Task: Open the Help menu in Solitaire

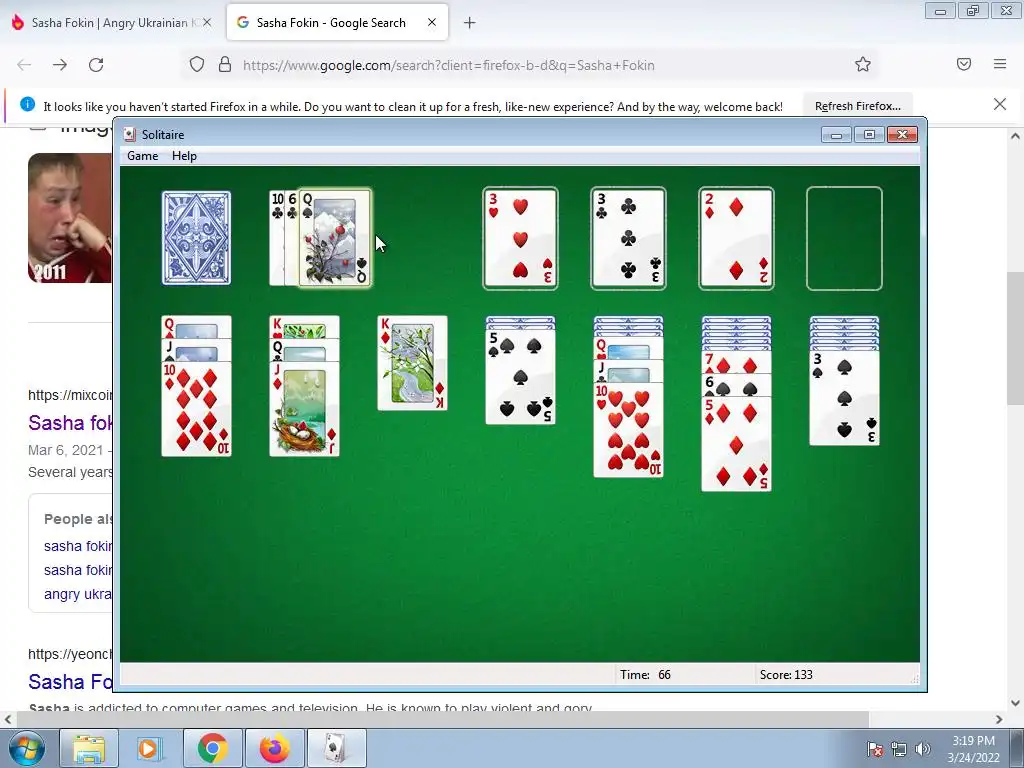Action: tap(184, 156)
